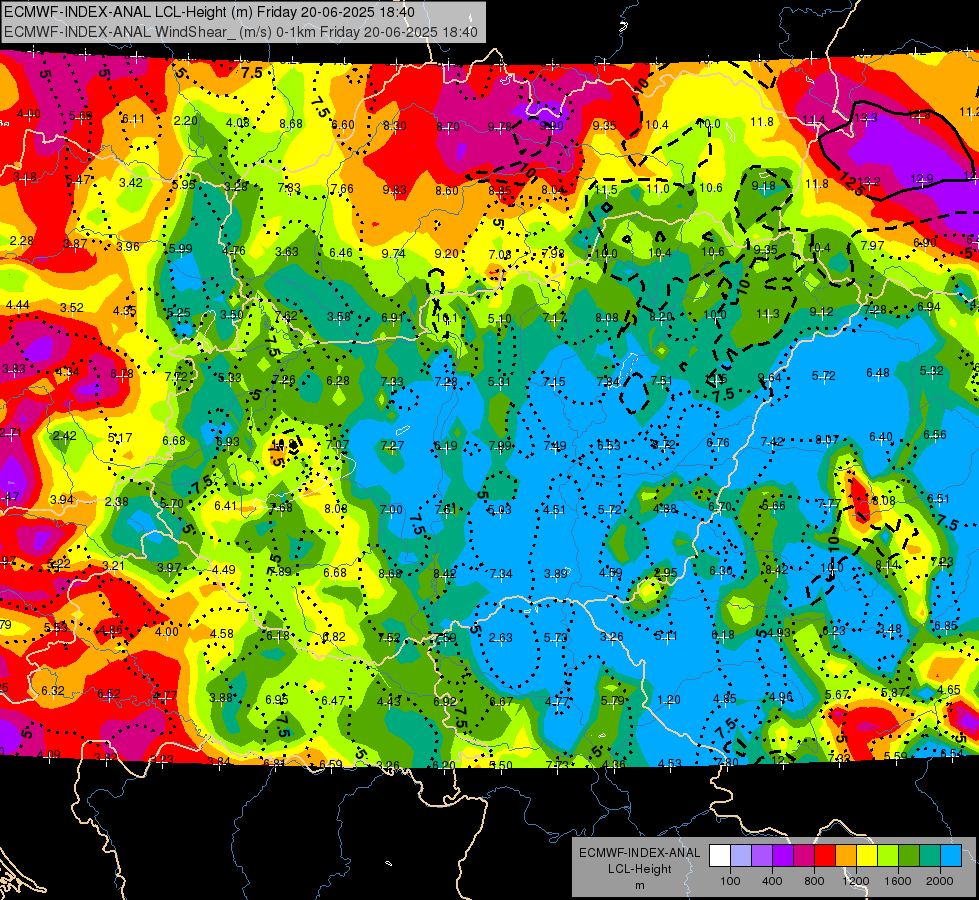Click the wind shear value '9.64'
The image size is (979, 900).
click(769, 377)
